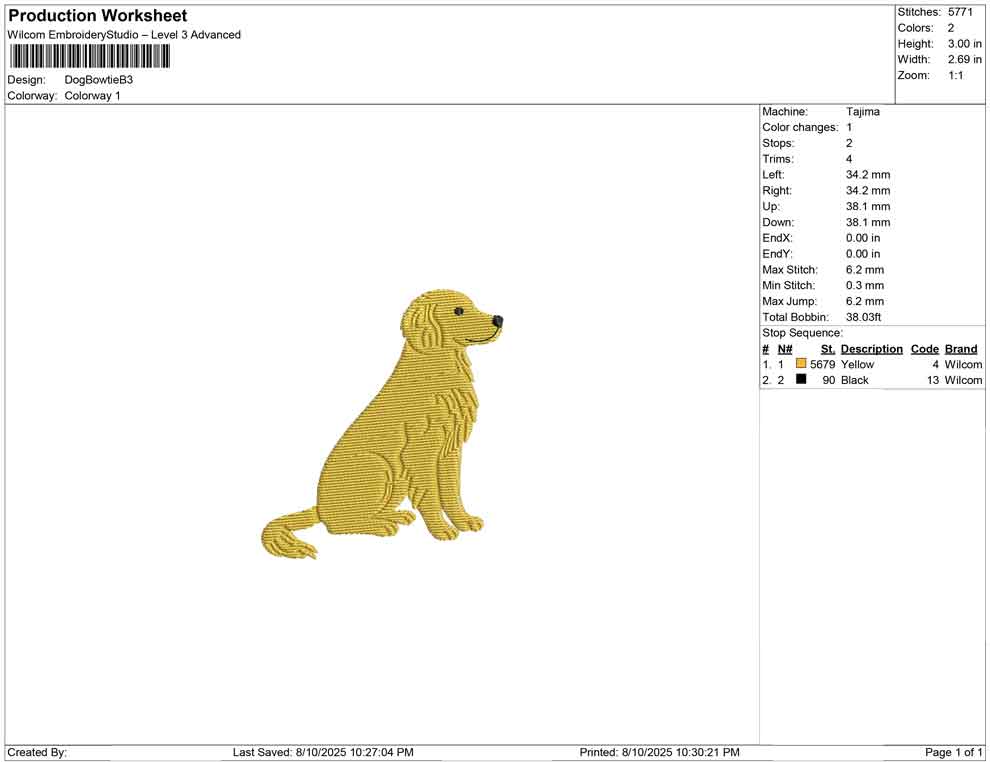990x762 pixels.
Task: Click the Down value '38.1 mm'
Action: (x=868, y=222)
